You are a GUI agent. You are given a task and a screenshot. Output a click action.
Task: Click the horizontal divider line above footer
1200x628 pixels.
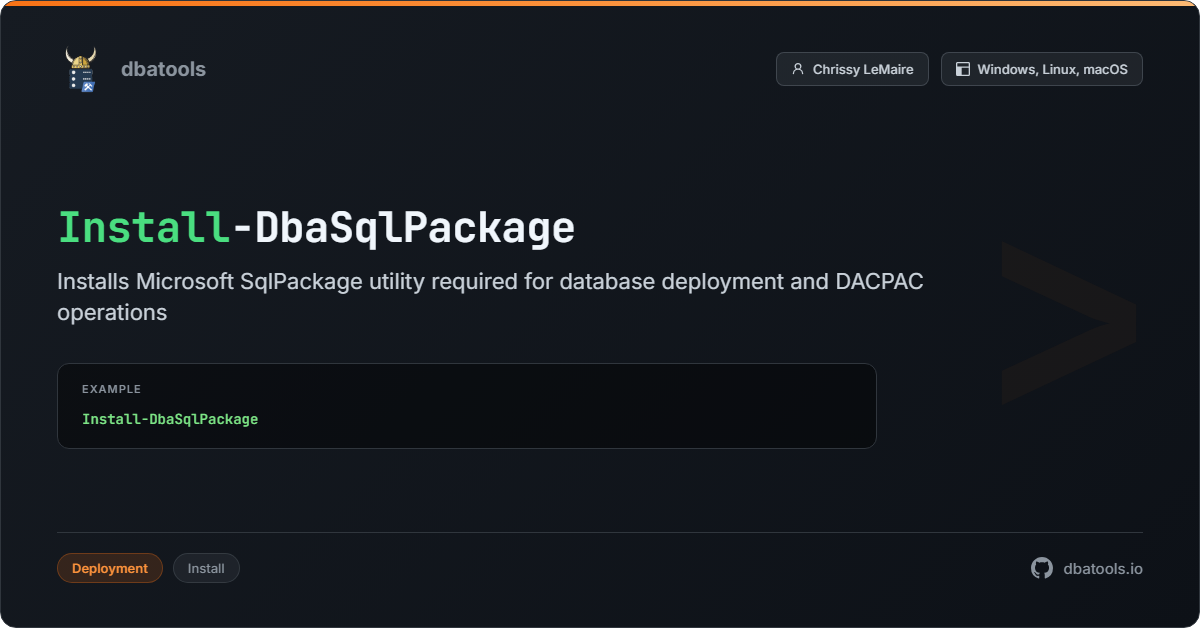coord(600,532)
